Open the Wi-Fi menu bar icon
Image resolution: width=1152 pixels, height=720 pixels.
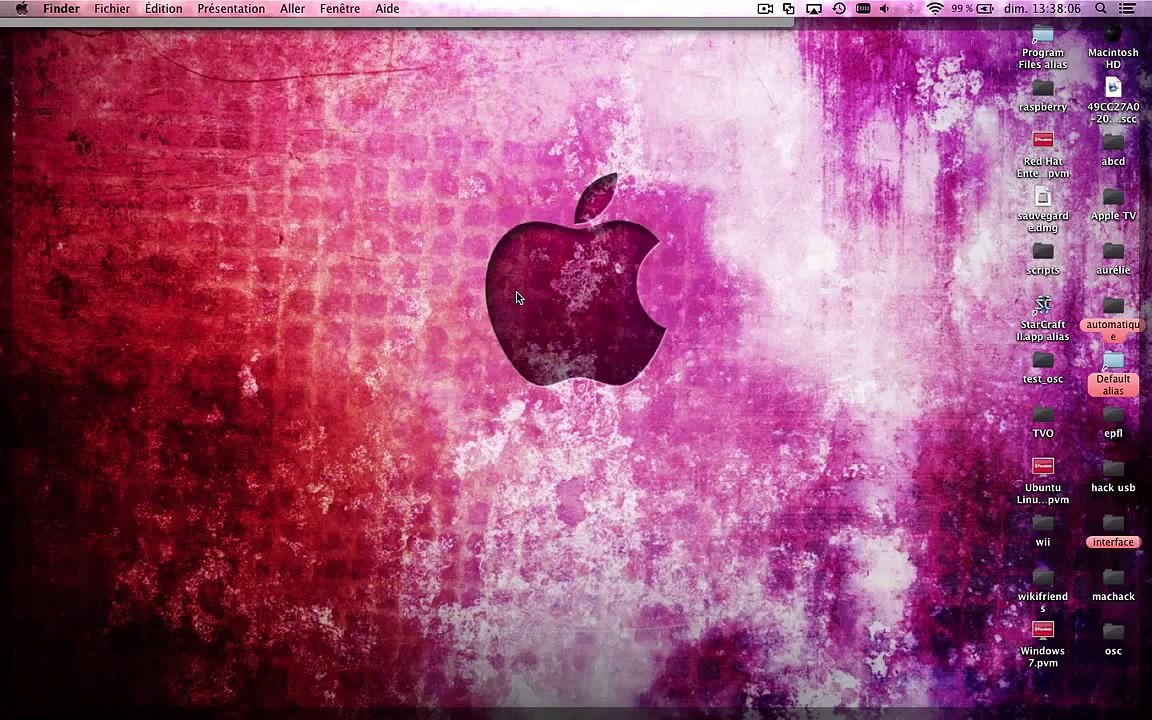(x=935, y=9)
